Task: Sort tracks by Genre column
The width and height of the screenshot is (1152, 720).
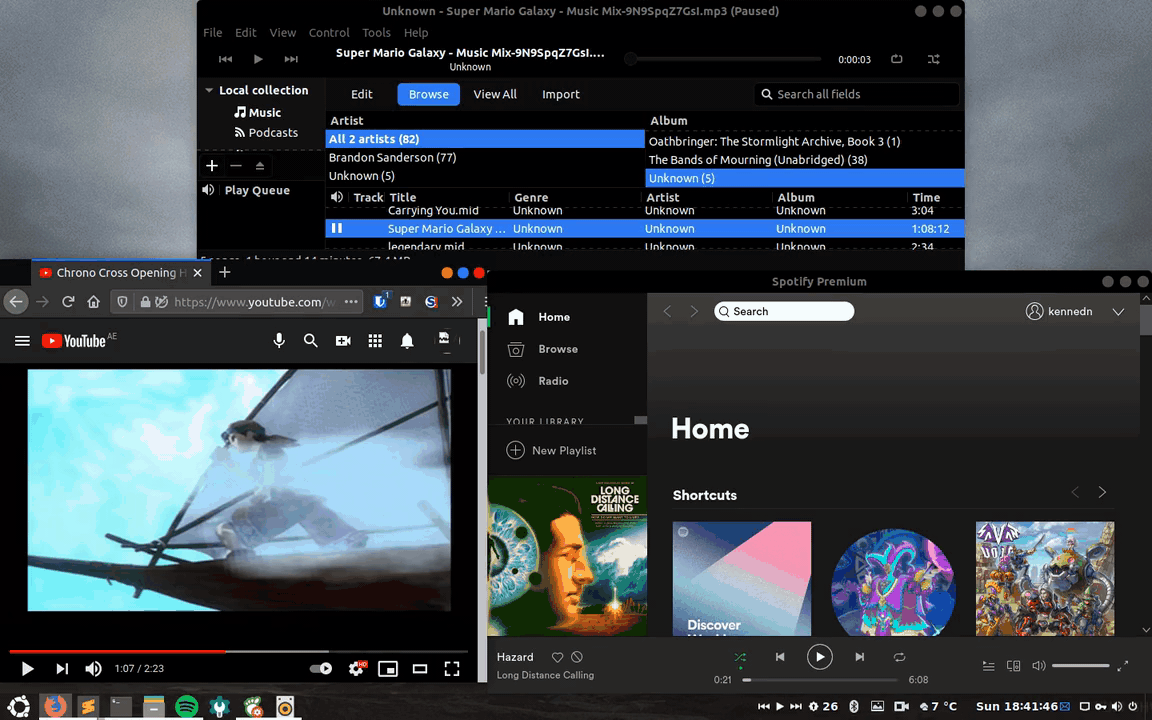Action: [531, 197]
